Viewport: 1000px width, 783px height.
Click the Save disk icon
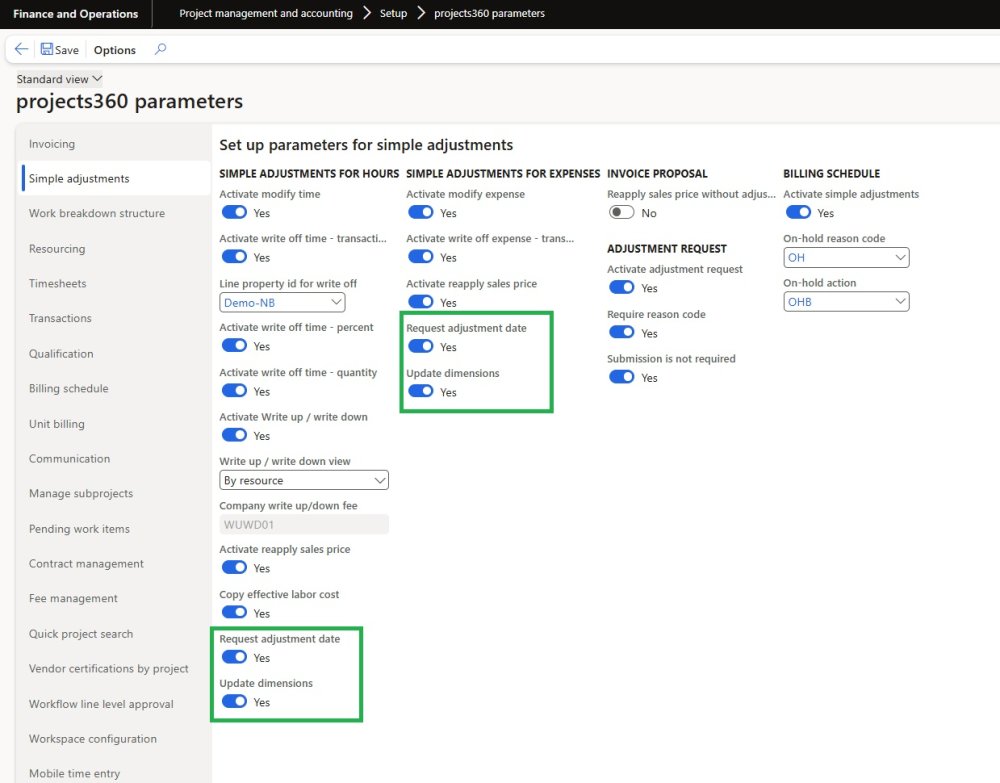coord(47,49)
